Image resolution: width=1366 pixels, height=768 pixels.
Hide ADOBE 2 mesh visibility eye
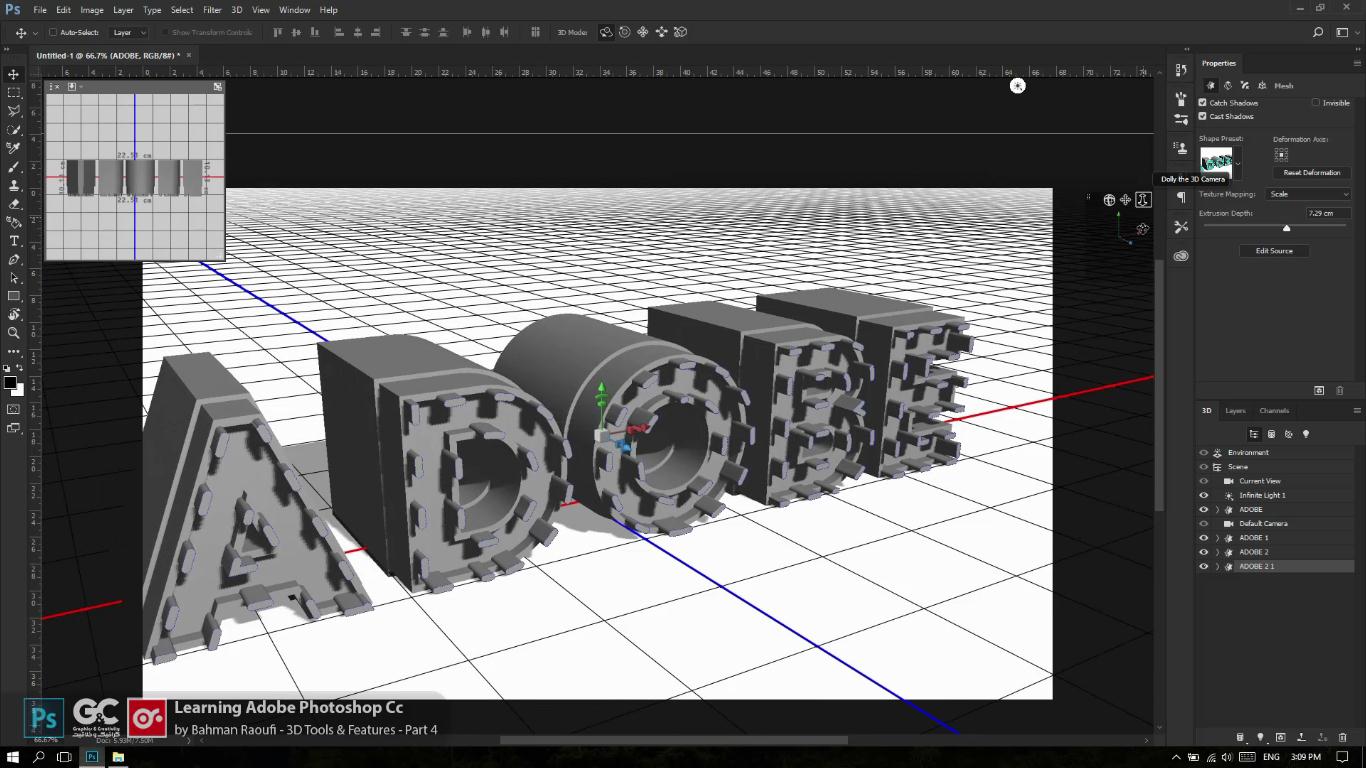tap(1204, 552)
